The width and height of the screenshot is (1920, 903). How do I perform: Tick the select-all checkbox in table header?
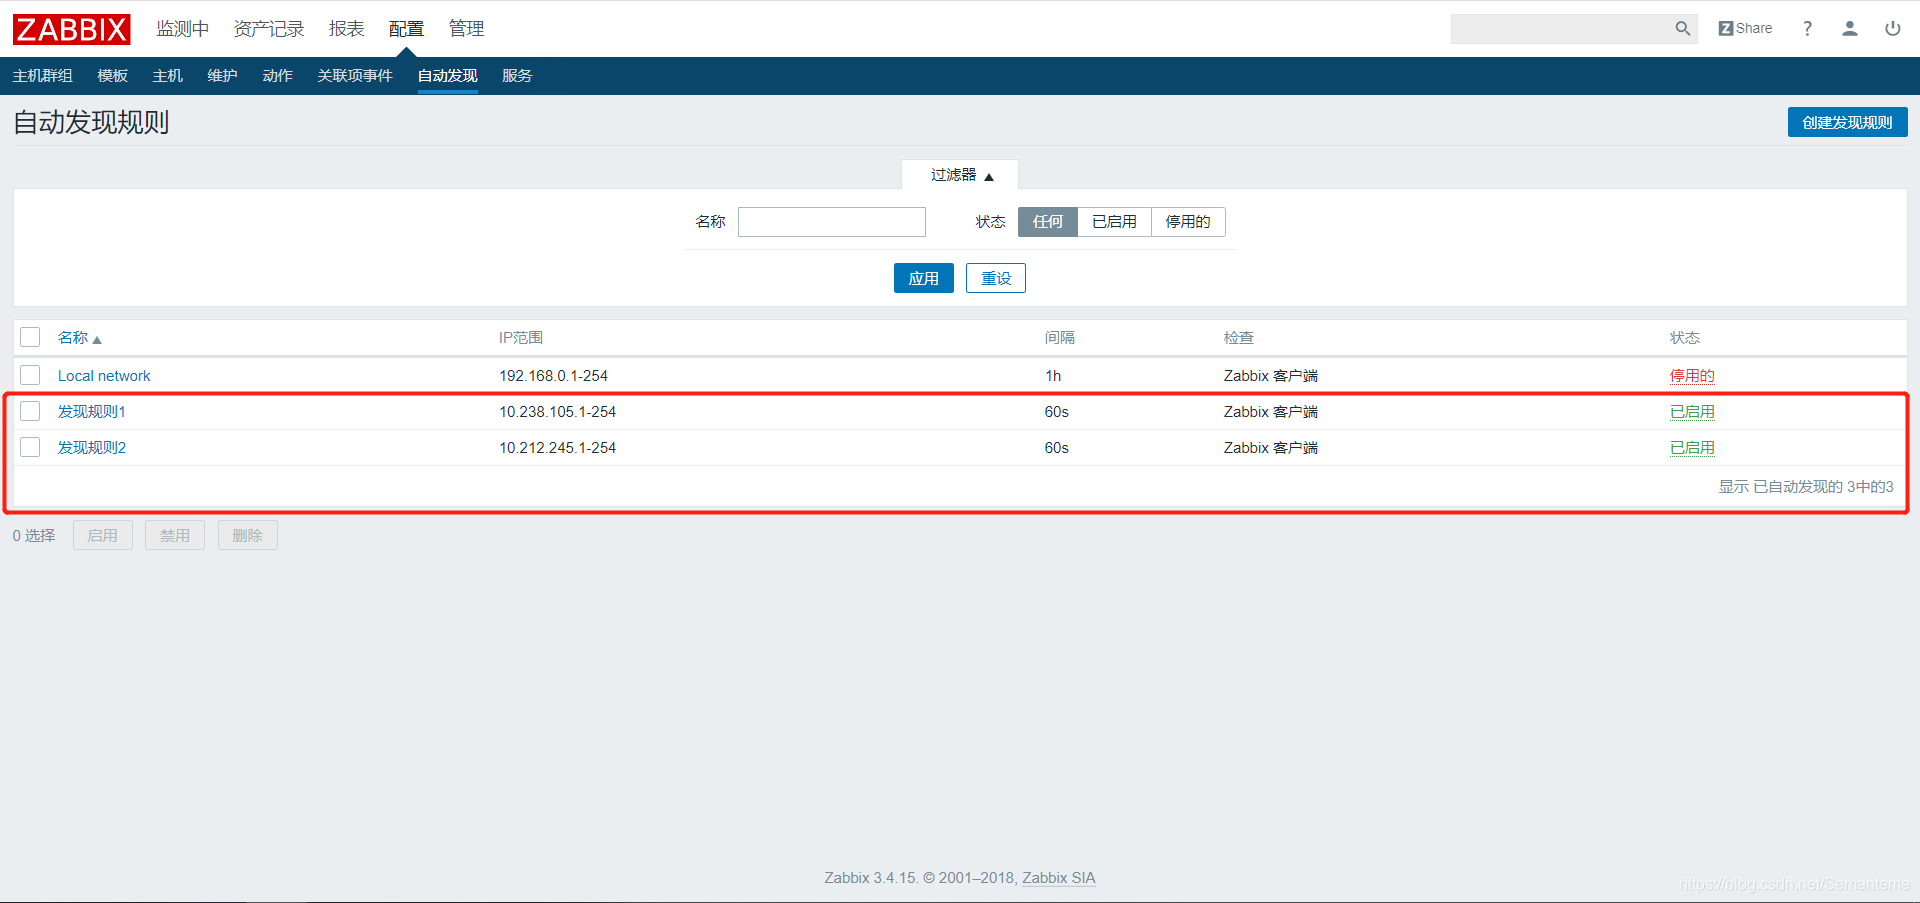pos(30,337)
